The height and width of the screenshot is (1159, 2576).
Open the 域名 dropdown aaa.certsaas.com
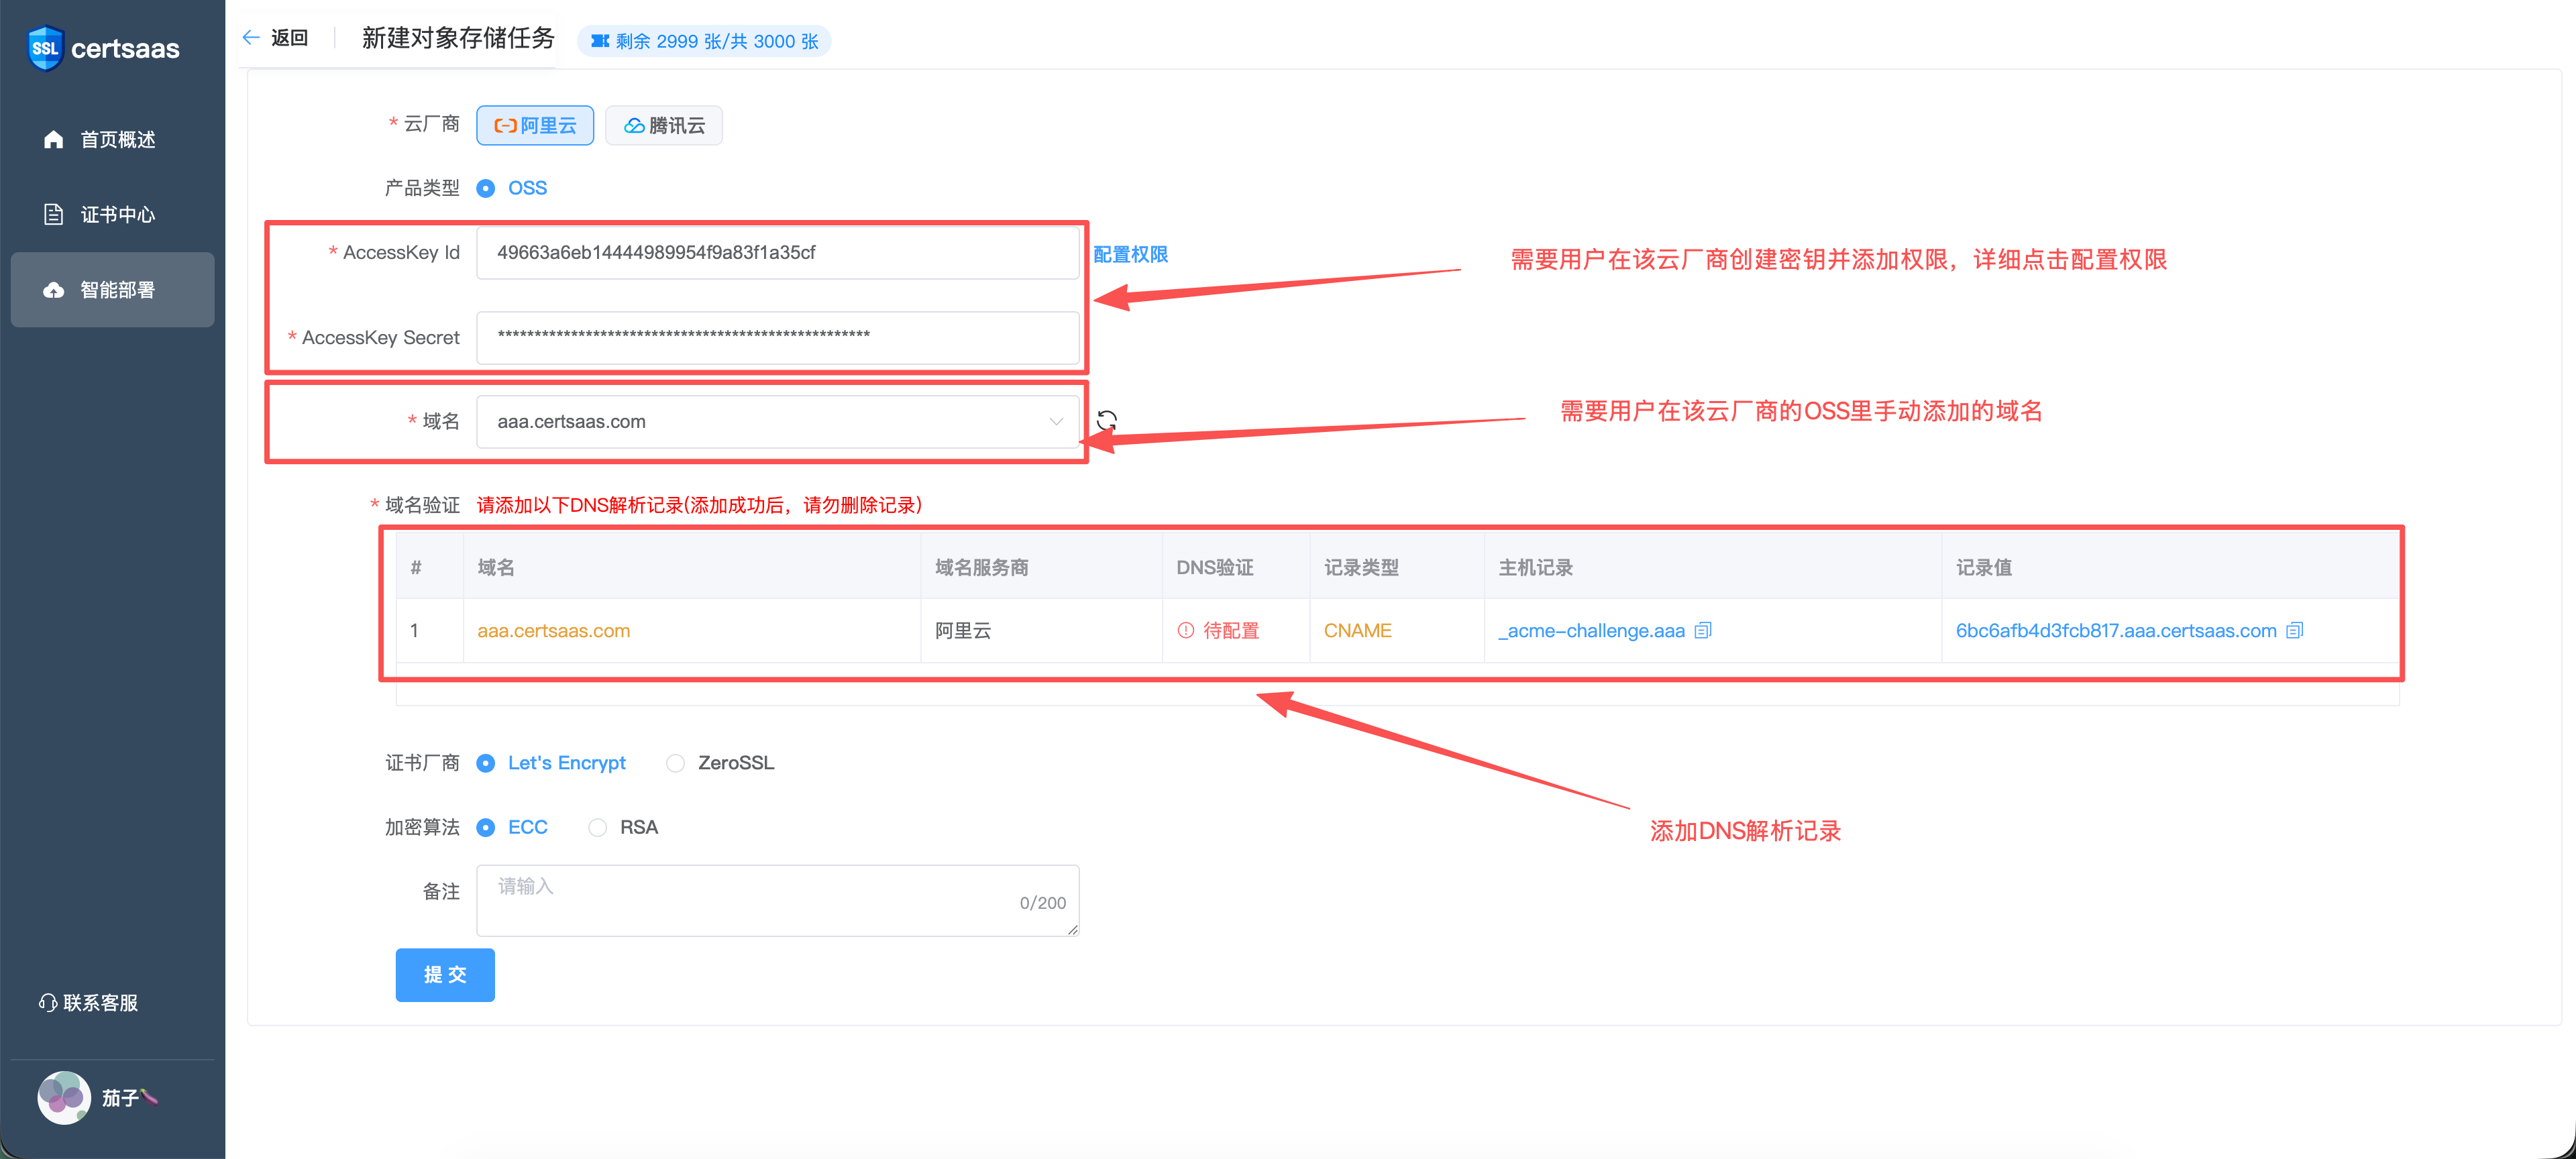(x=778, y=422)
